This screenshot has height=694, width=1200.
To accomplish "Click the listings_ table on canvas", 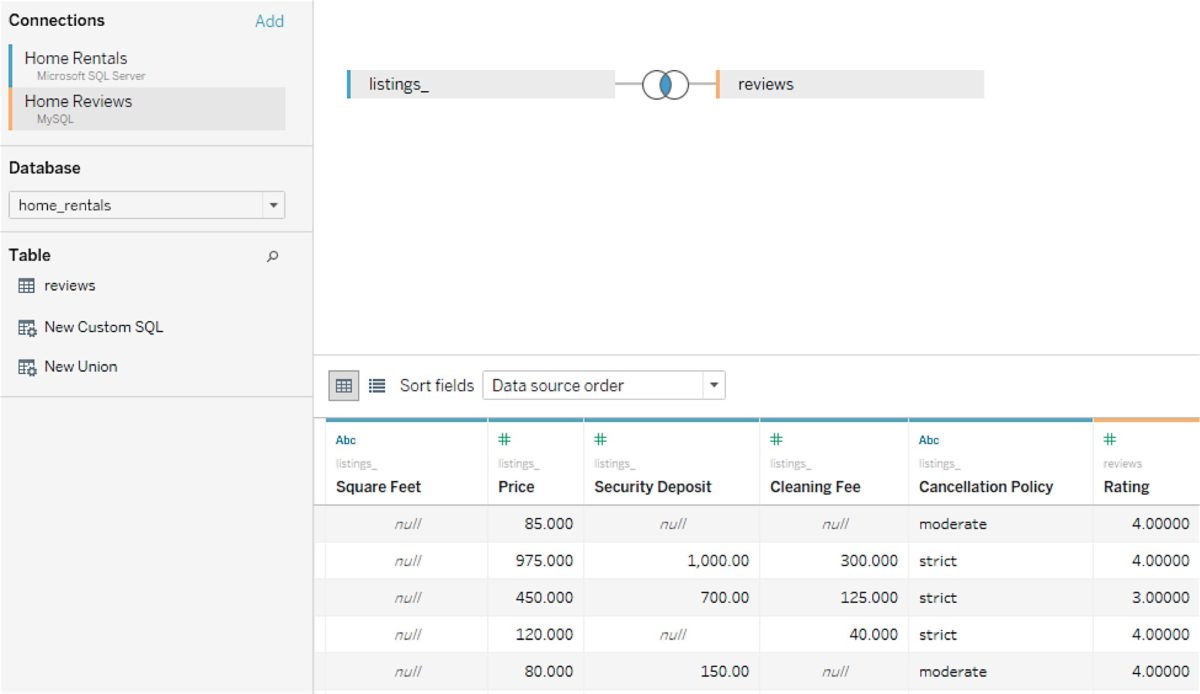I will pos(481,85).
